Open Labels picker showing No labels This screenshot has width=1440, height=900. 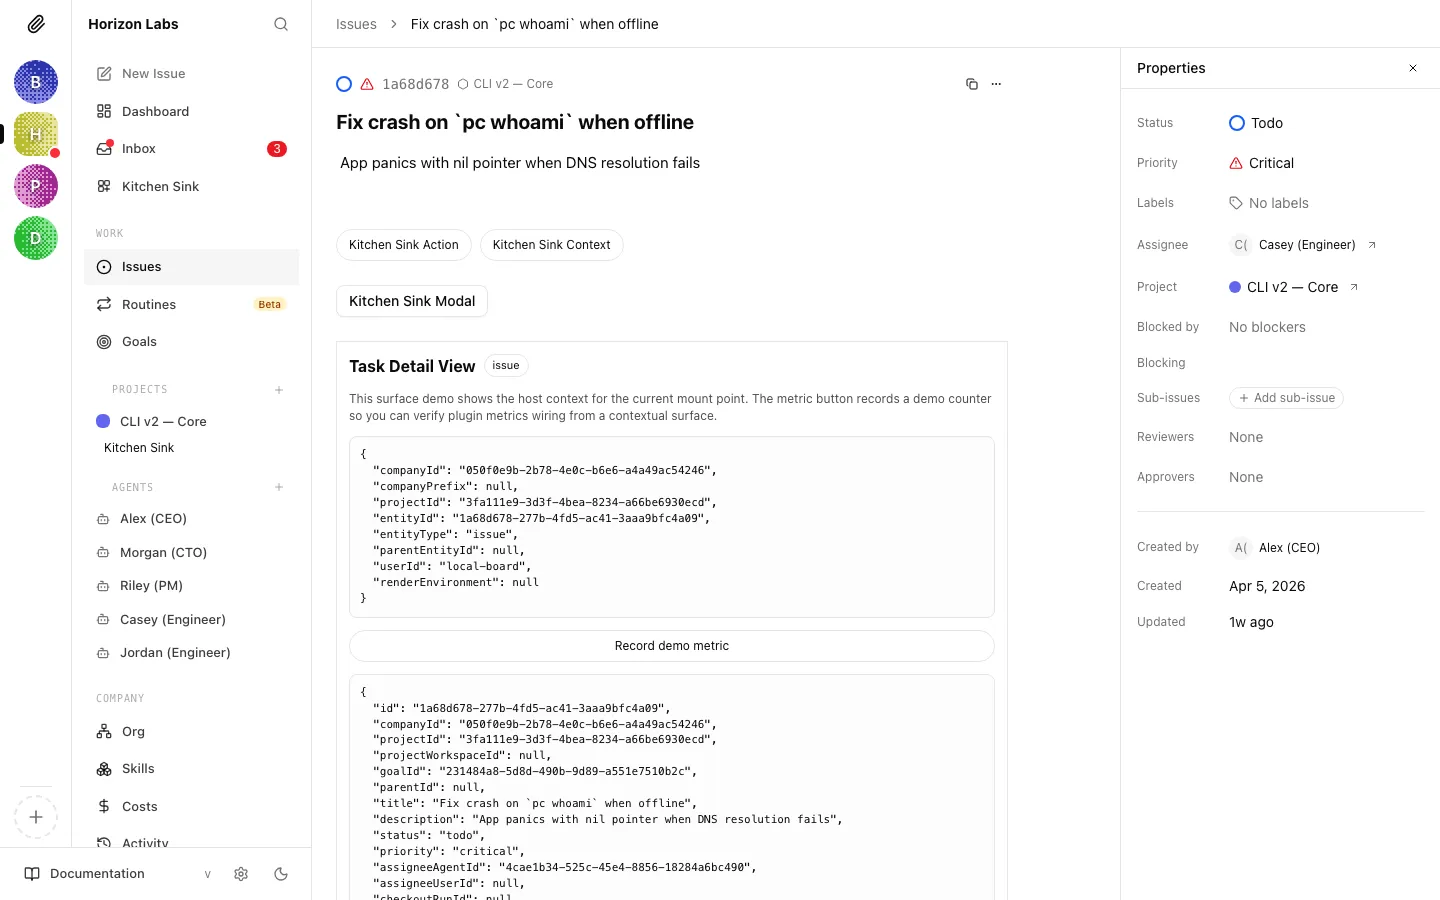(x=1269, y=203)
